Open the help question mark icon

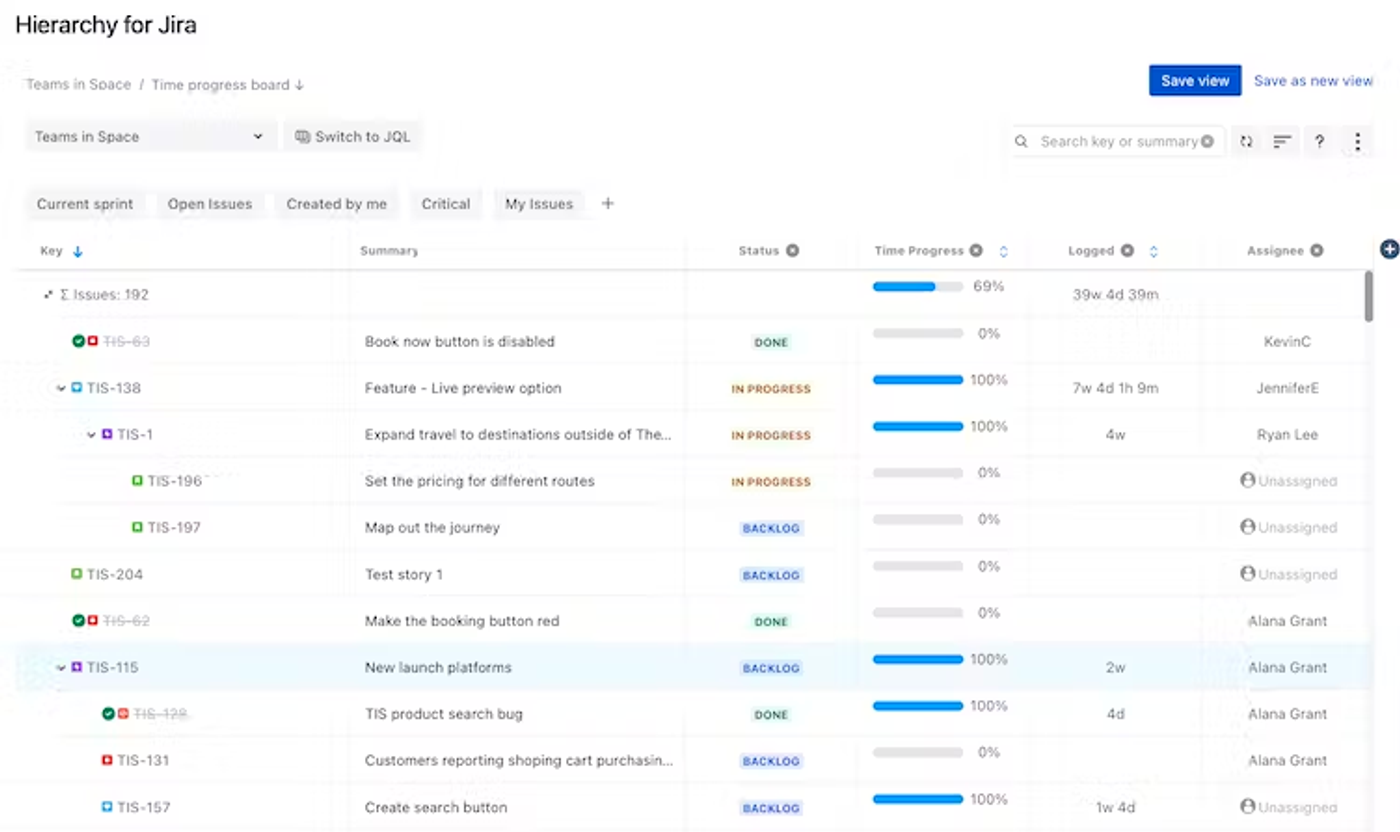1320,142
